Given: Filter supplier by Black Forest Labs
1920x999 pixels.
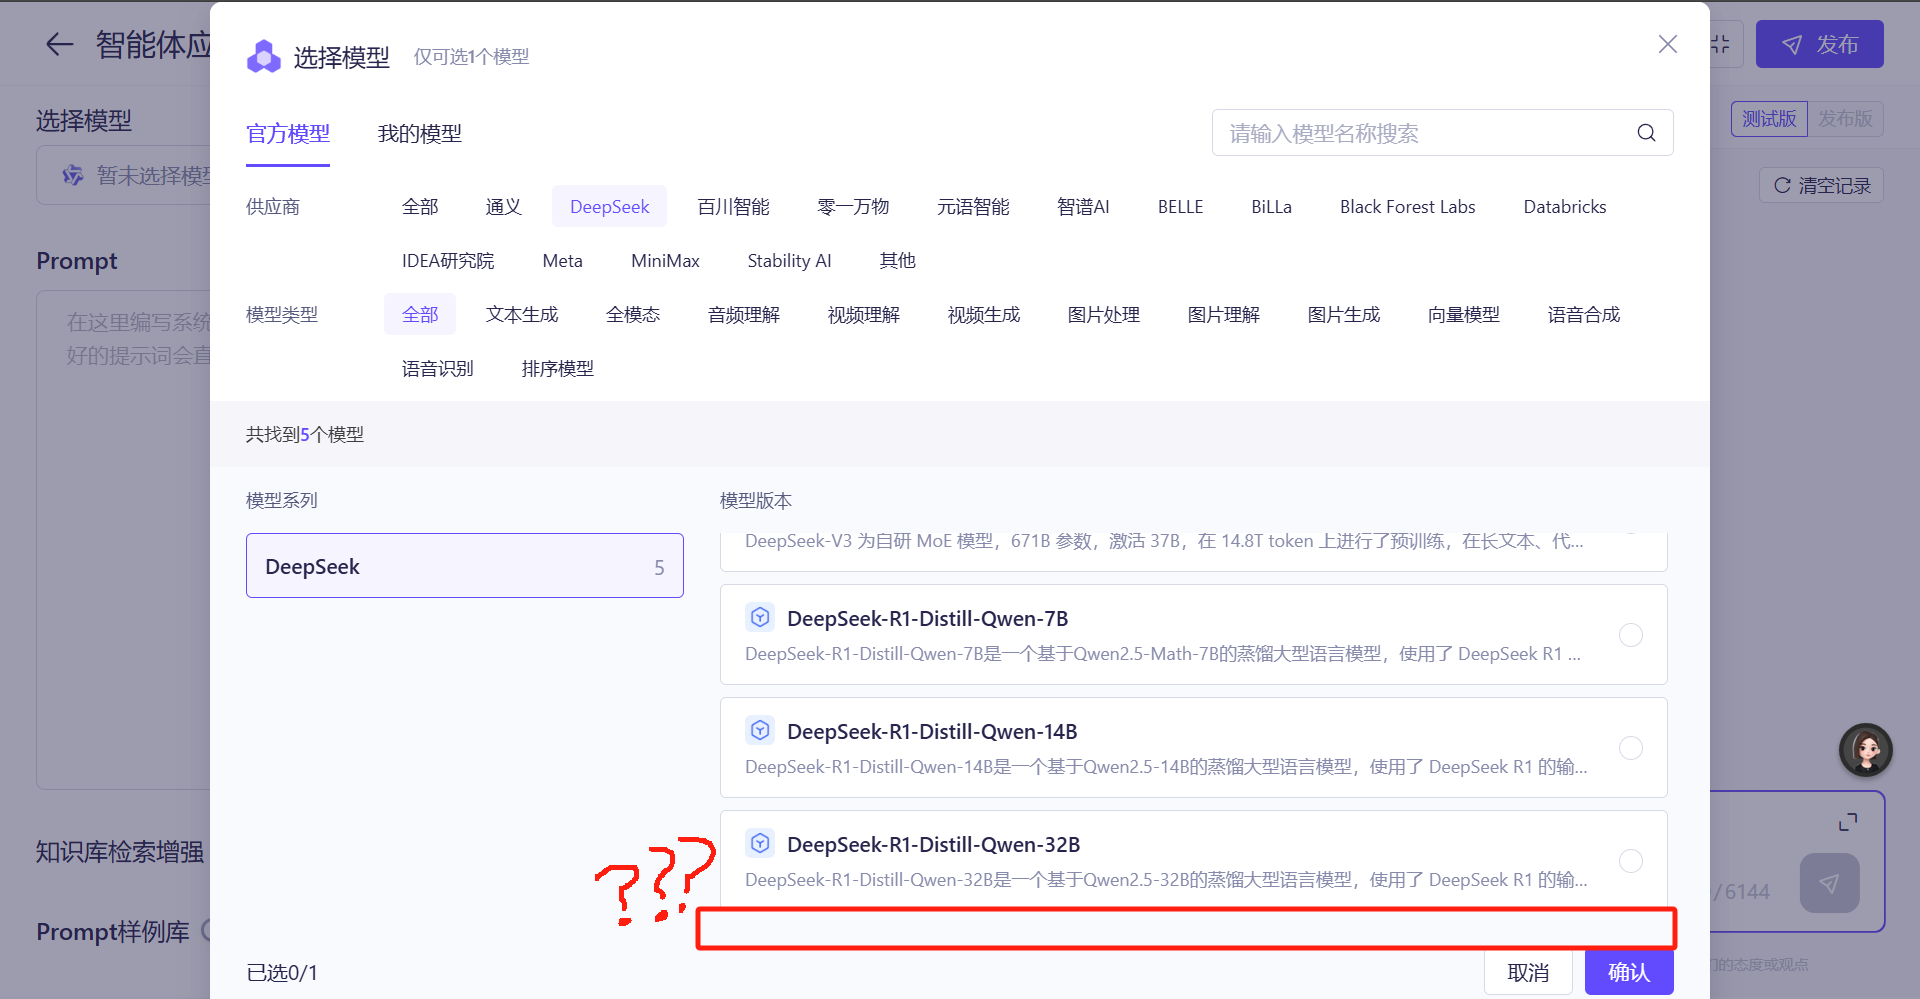Looking at the screenshot, I should point(1408,207).
